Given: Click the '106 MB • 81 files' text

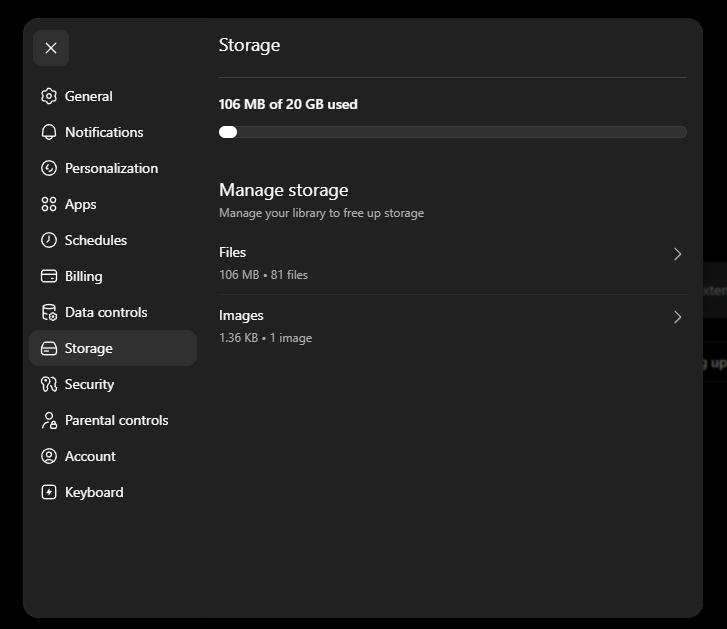Looking at the screenshot, I should (x=263, y=275).
